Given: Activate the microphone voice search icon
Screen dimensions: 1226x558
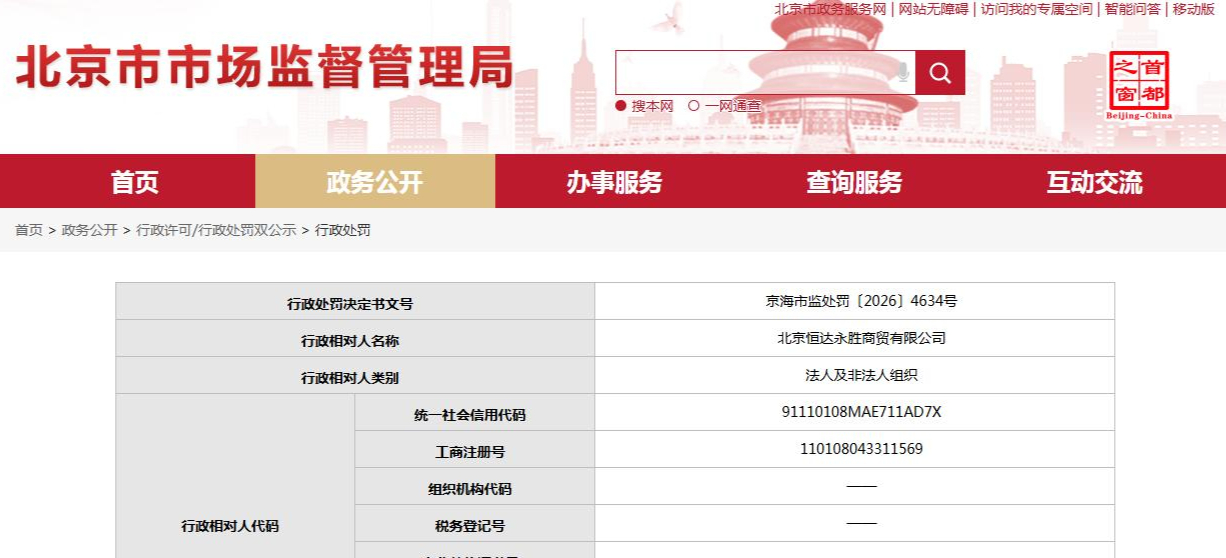Looking at the screenshot, I should click(x=902, y=72).
